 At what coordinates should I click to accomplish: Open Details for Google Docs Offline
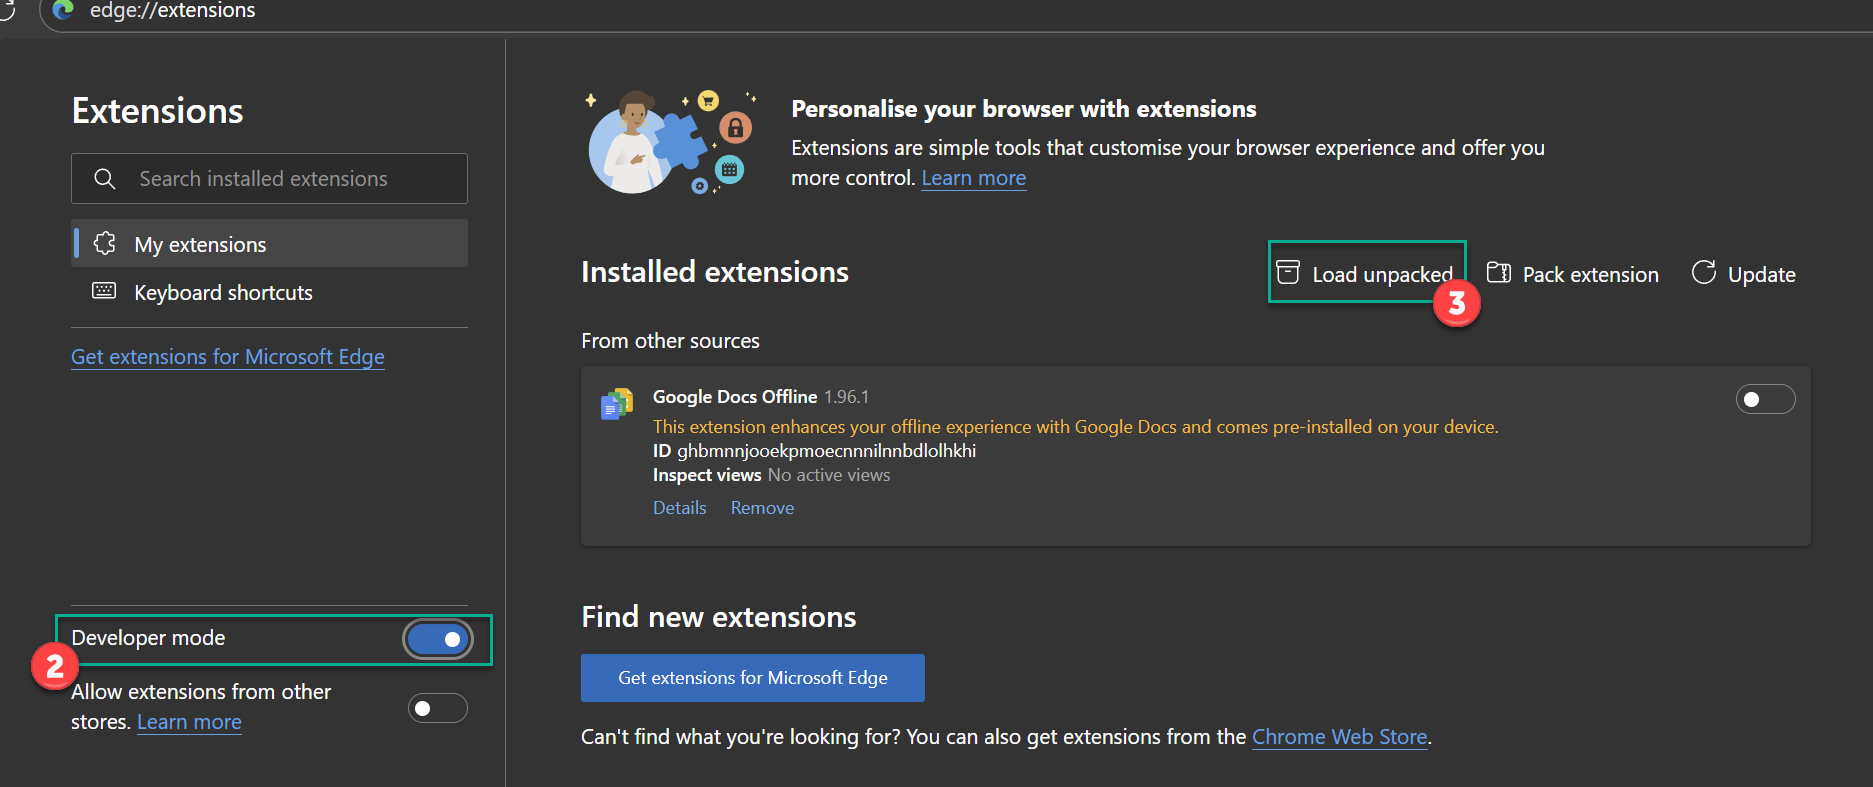pos(679,508)
